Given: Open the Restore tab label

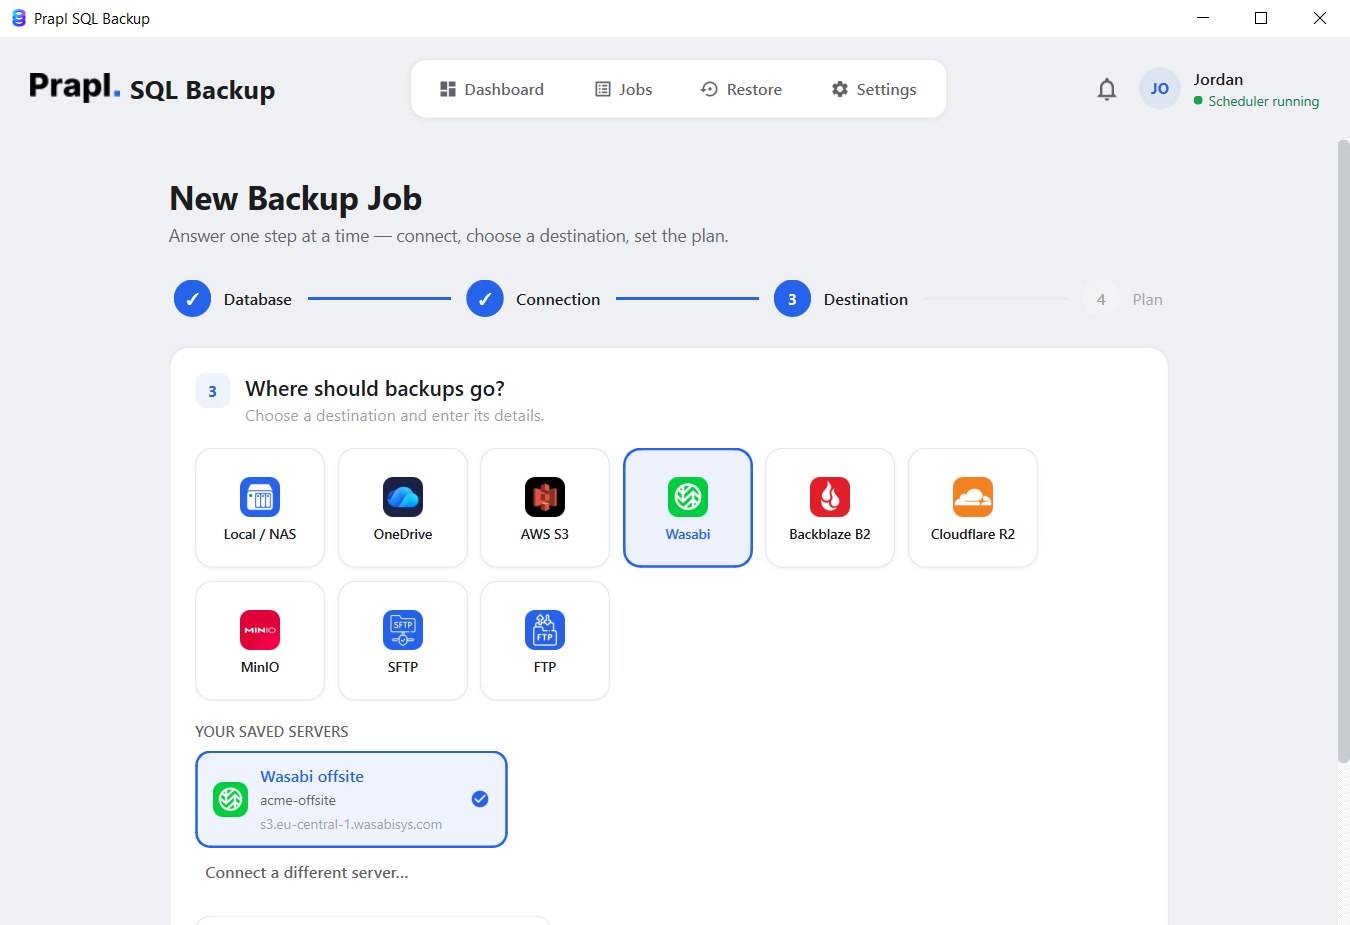Looking at the screenshot, I should click(x=754, y=89).
